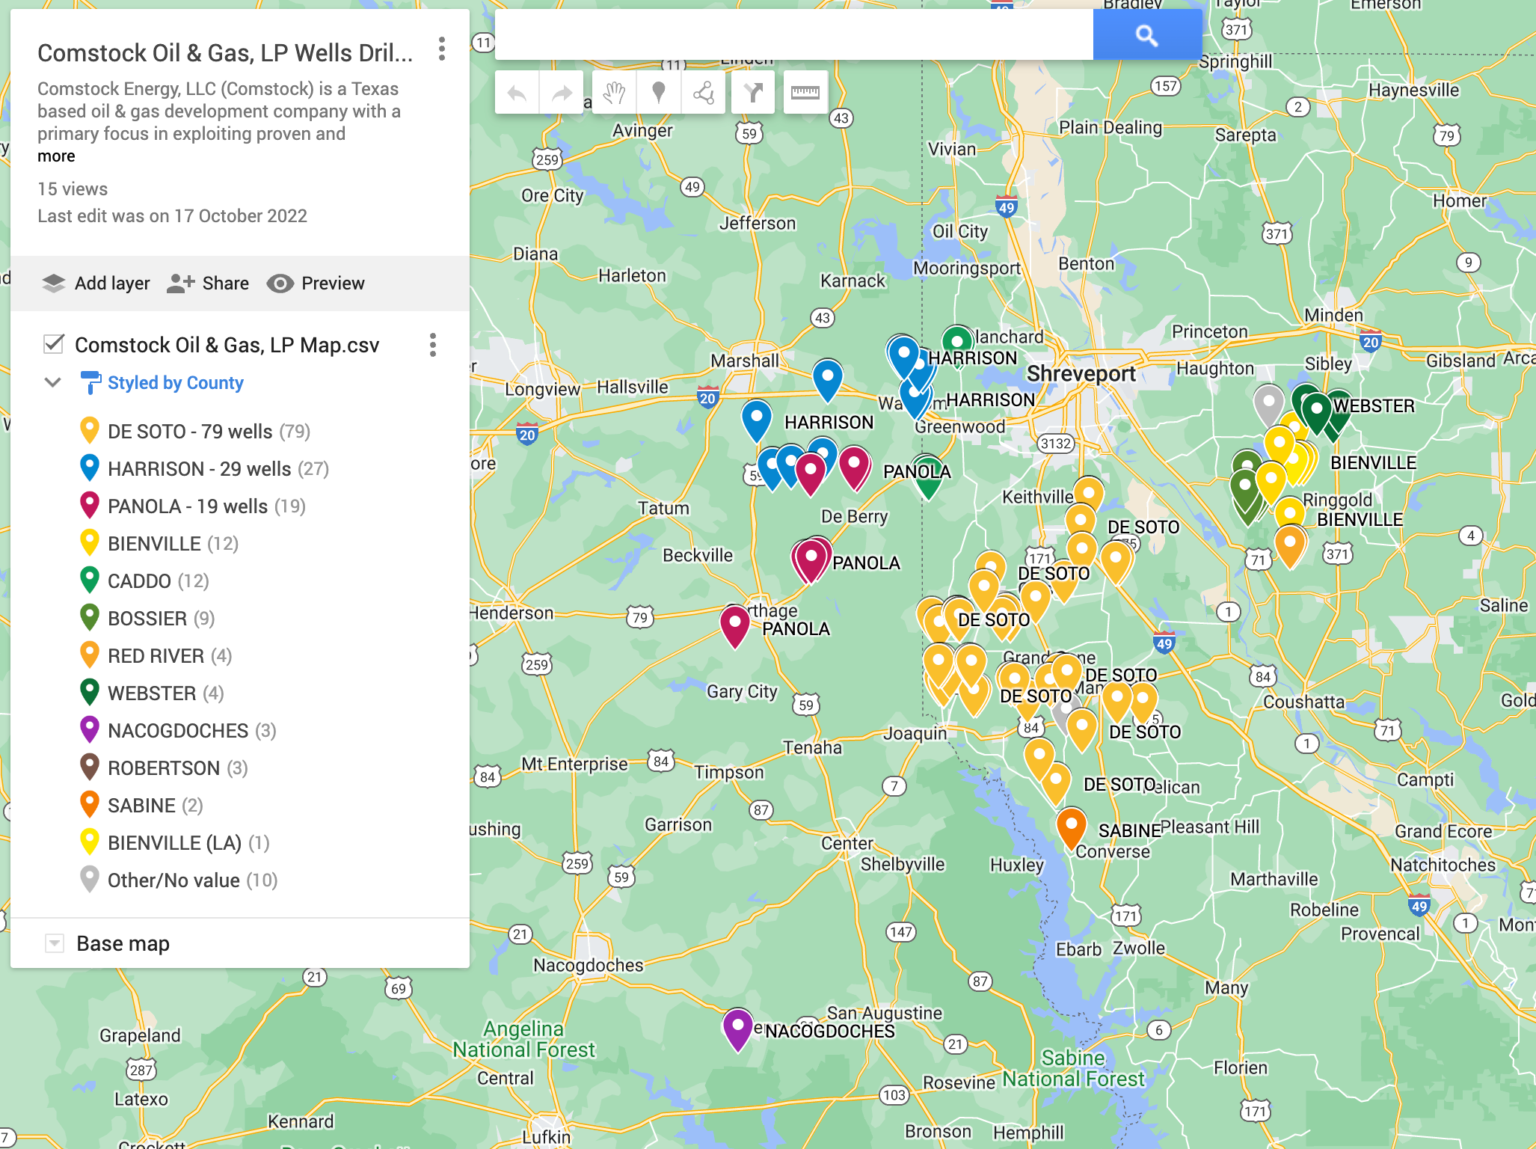1536x1149 pixels.
Task: Uncheck the Comstock Oil & Gas layer checkbox
Action: coord(54,344)
